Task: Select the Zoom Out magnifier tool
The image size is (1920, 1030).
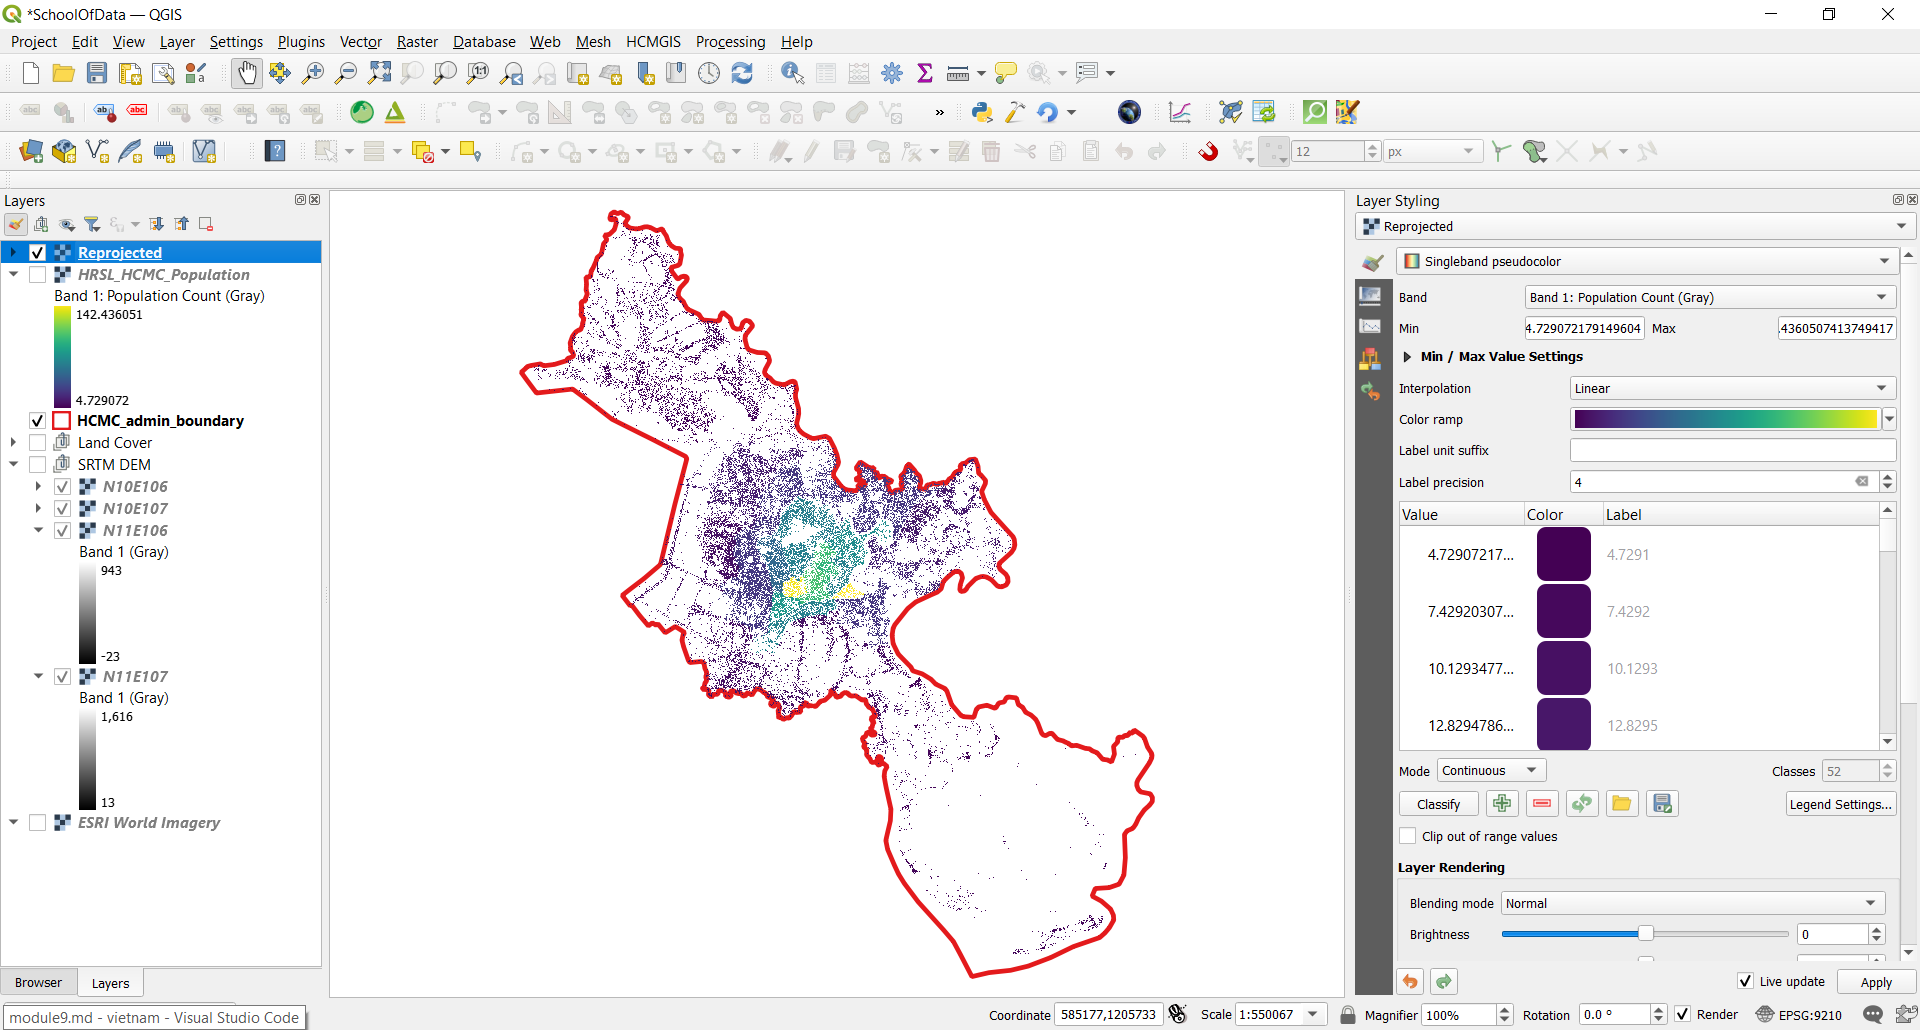Action: coord(346,73)
